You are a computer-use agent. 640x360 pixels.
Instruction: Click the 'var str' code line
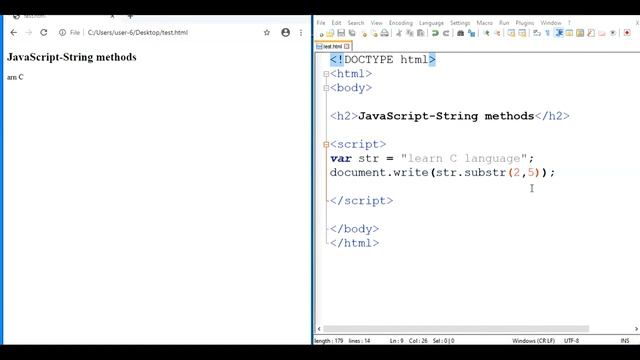pos(432,158)
